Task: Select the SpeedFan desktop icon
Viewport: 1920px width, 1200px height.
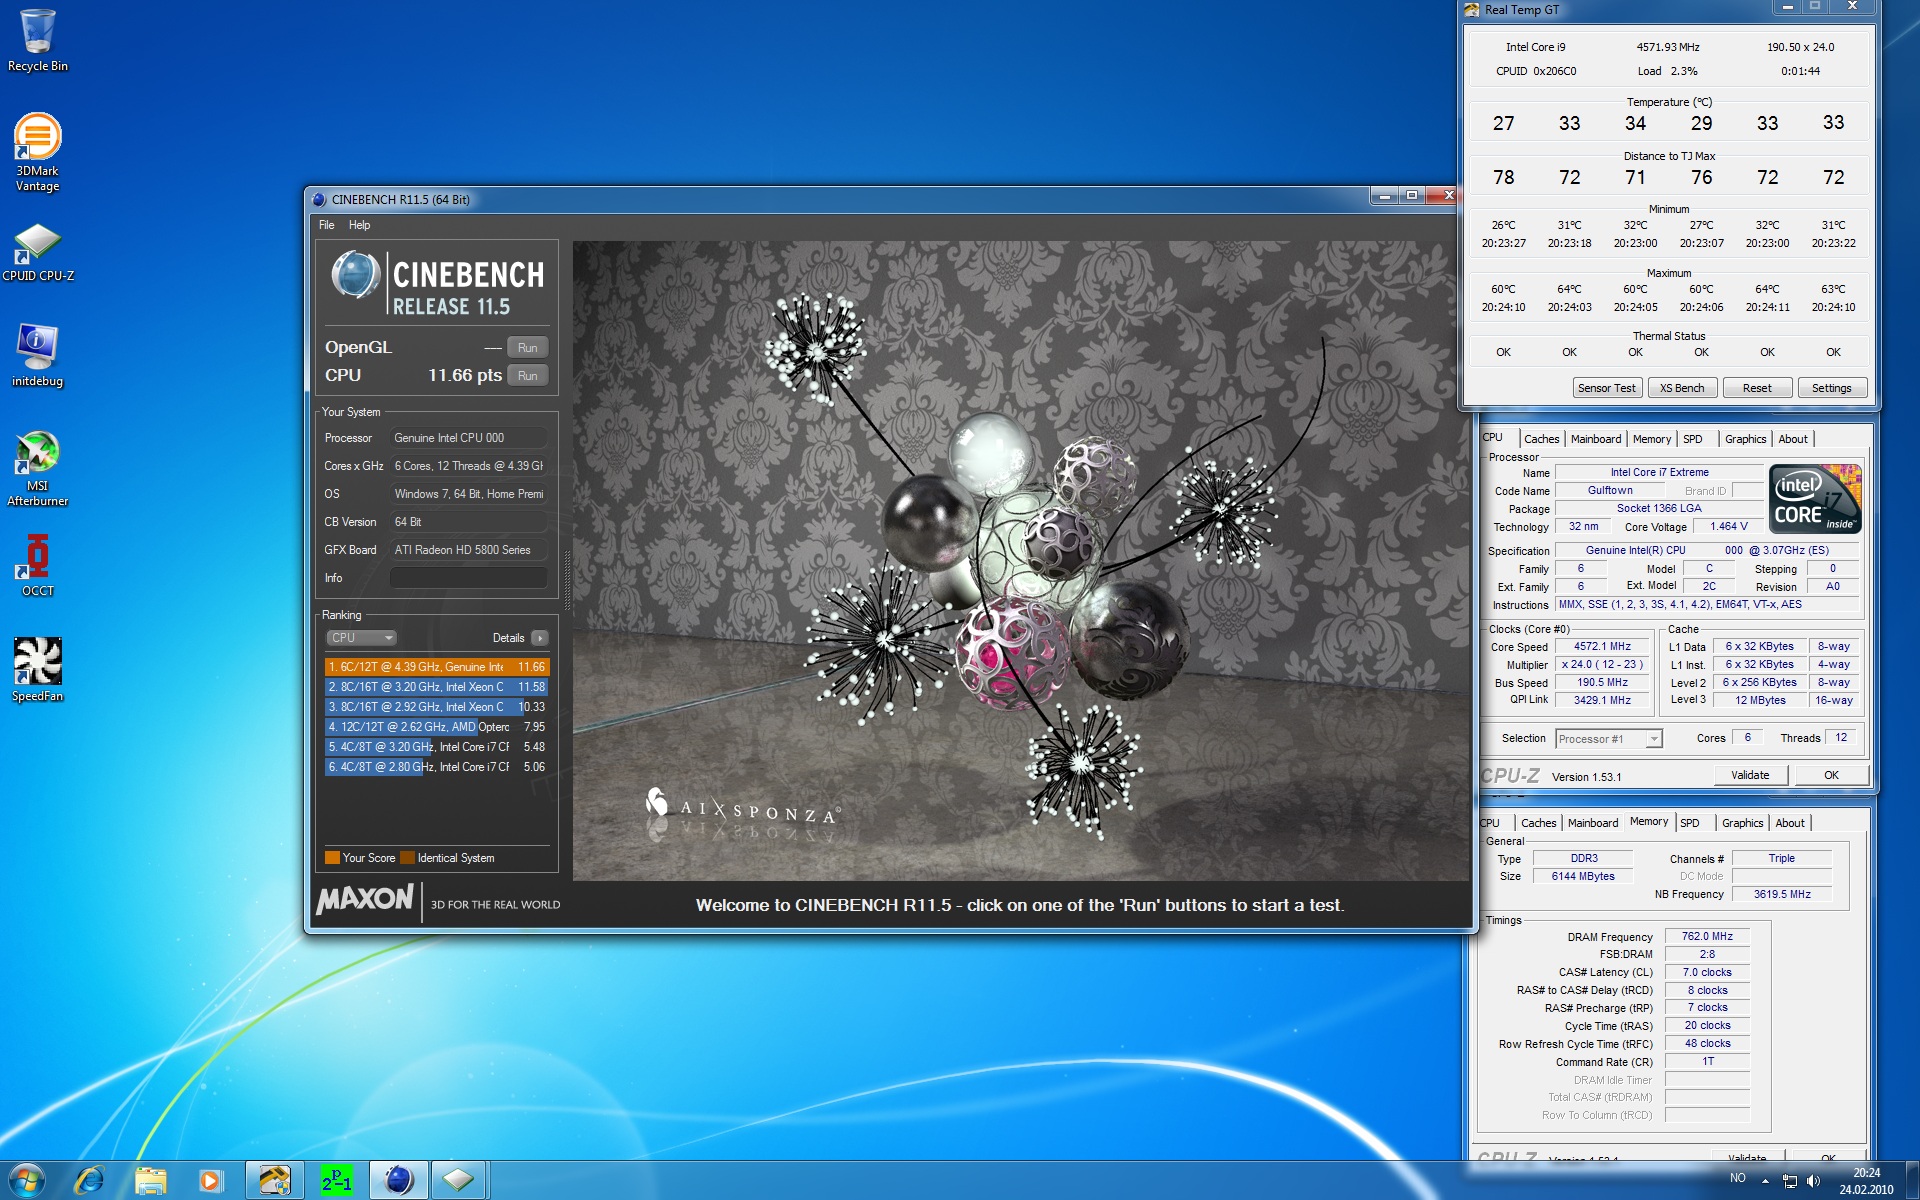Action: (37, 670)
